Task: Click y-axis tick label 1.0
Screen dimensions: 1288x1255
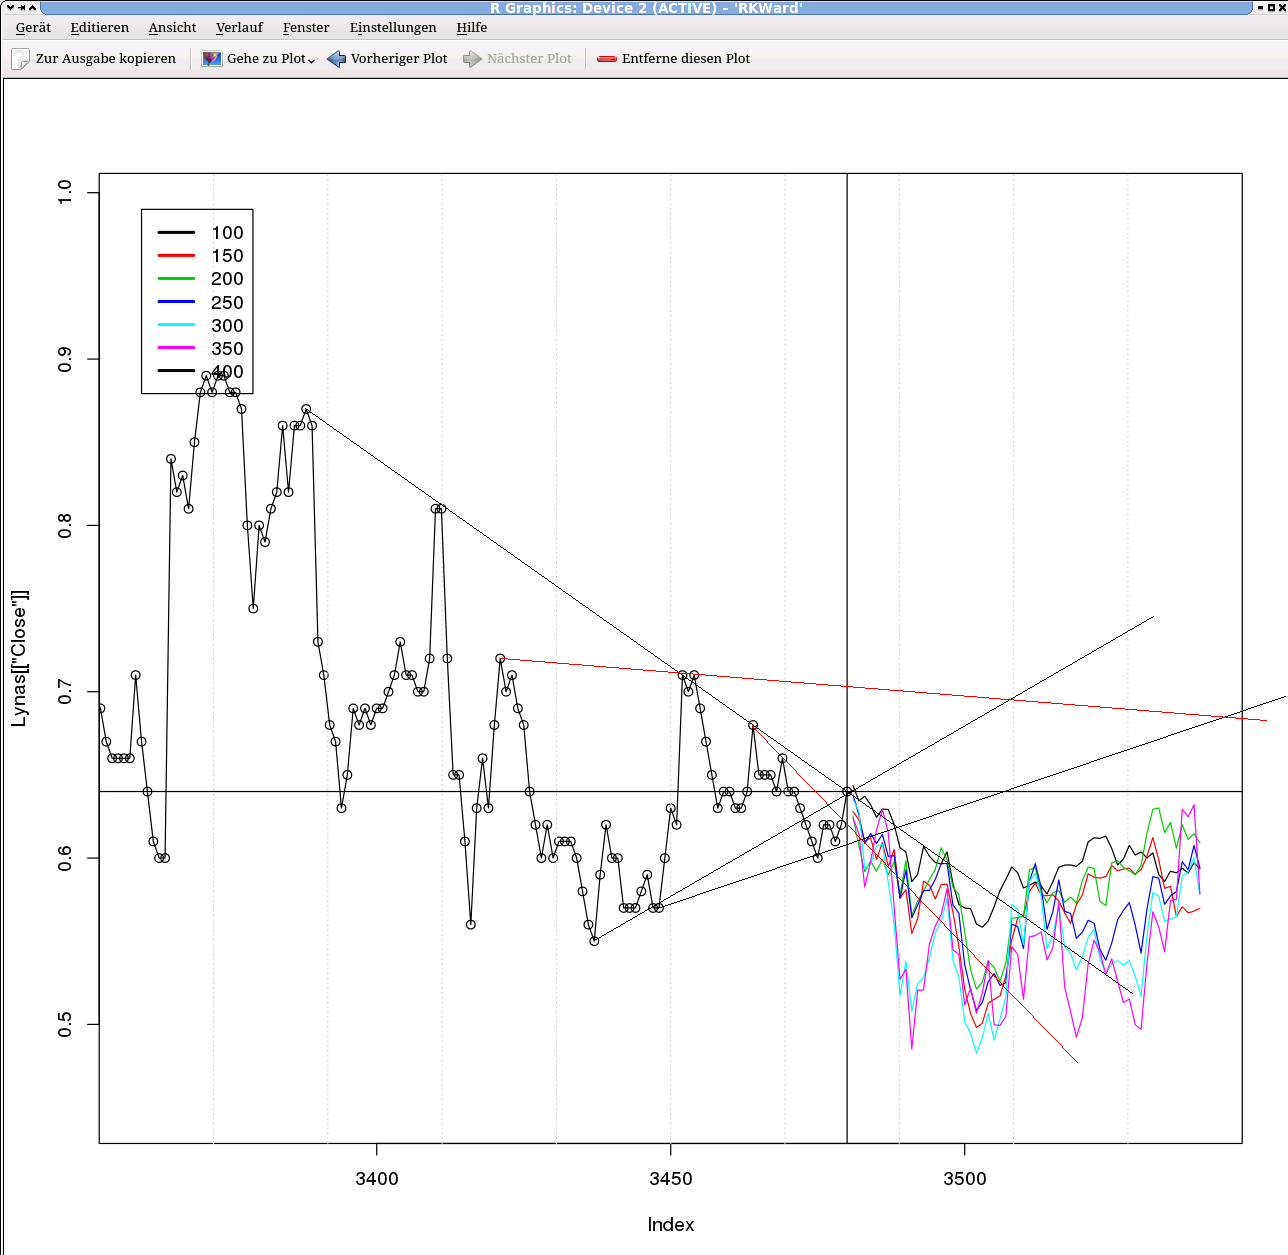Action: 65,192
